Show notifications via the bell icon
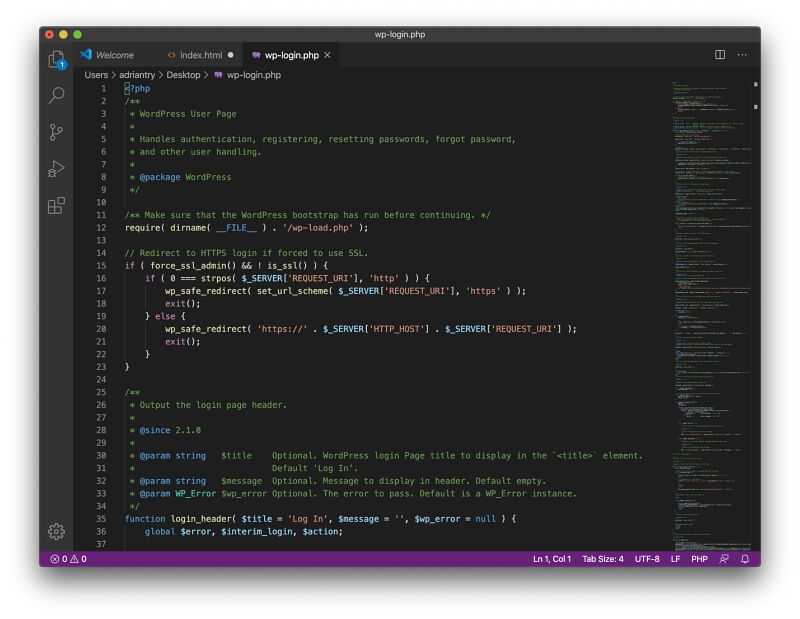 pyautogui.click(x=745, y=559)
